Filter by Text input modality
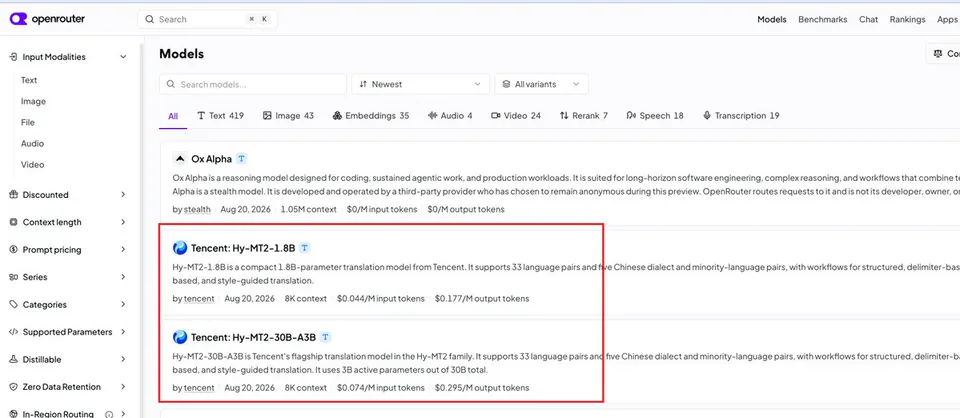 [x=29, y=80]
